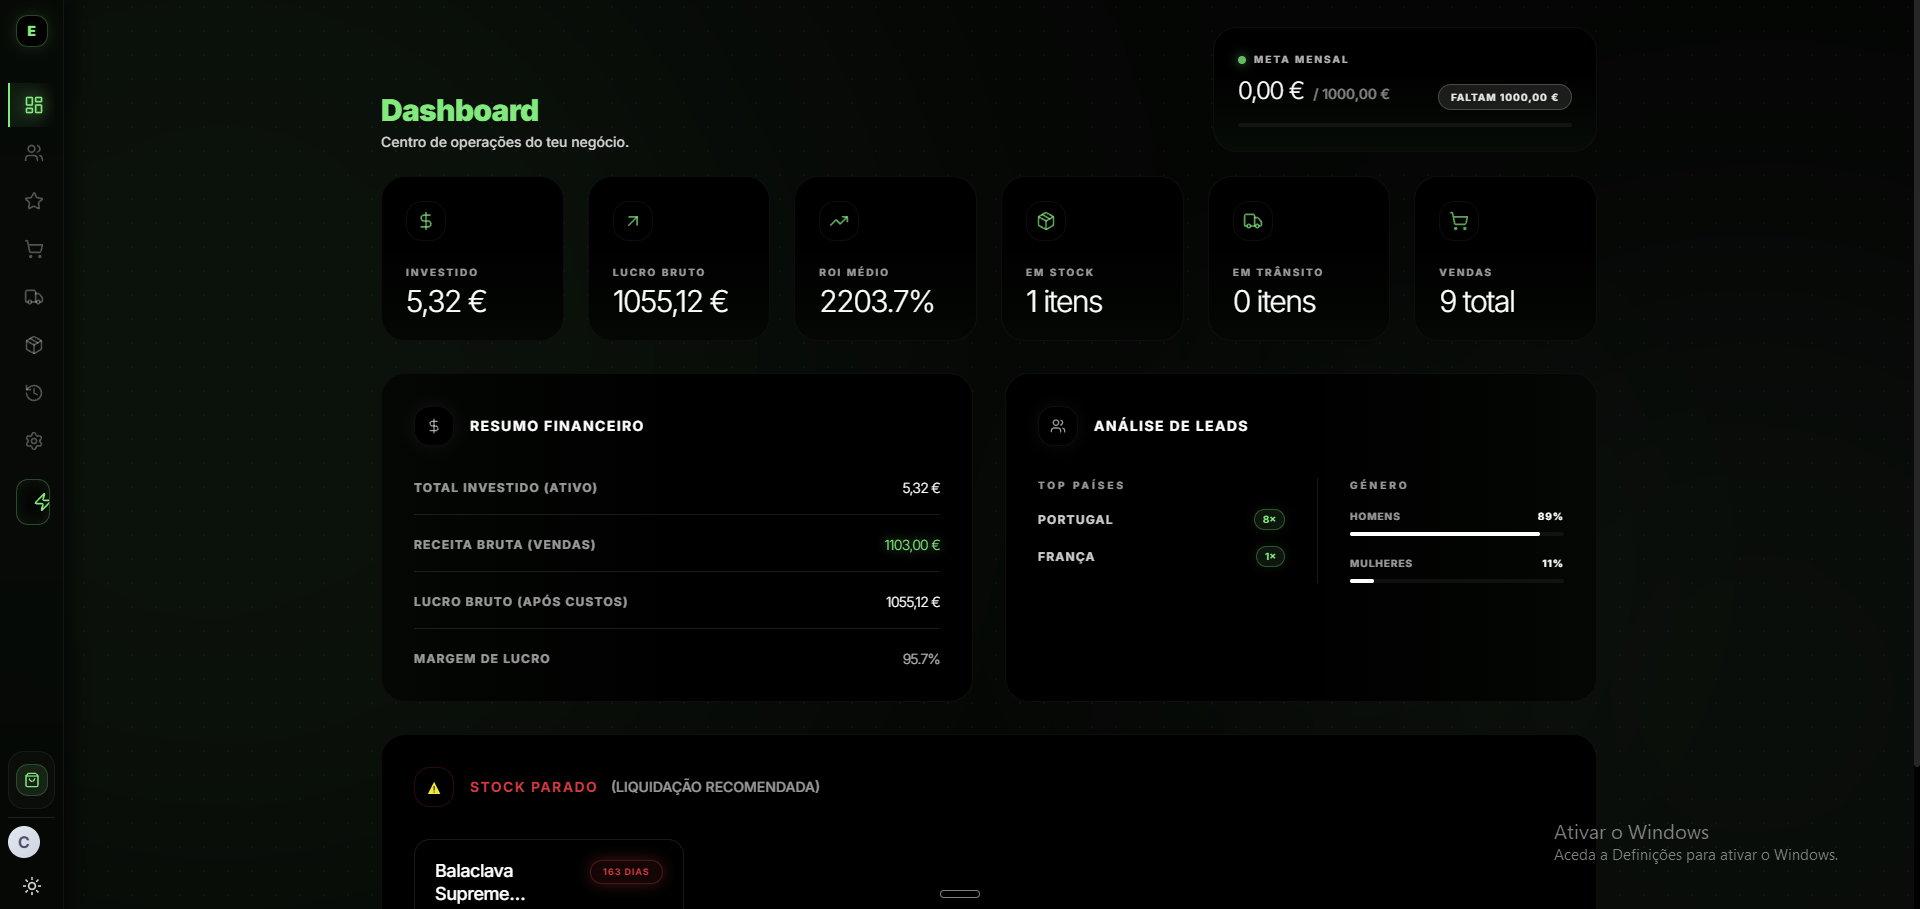
Task: Open the delivery truck sidebar icon
Action: [33, 297]
